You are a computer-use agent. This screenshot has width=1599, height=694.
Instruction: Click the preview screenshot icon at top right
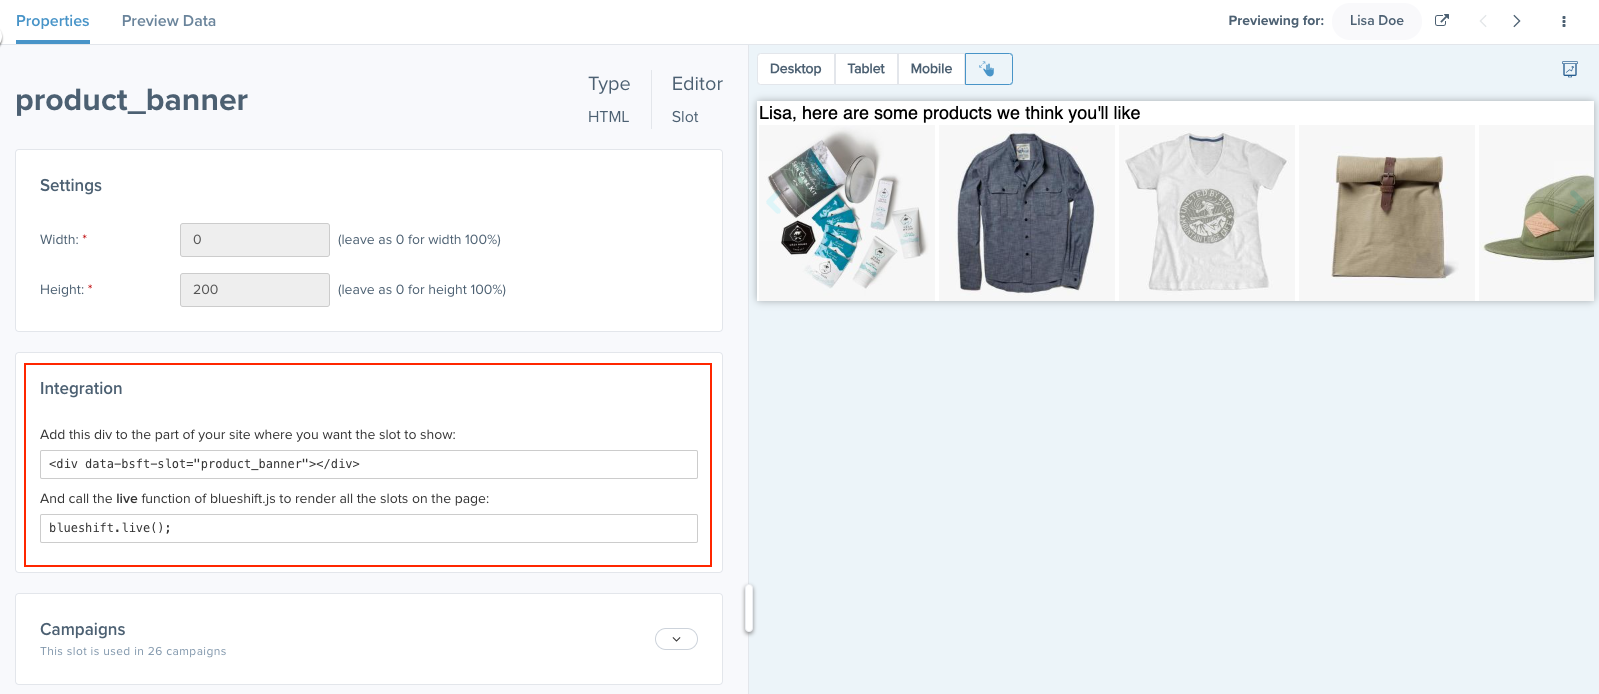tap(1569, 69)
